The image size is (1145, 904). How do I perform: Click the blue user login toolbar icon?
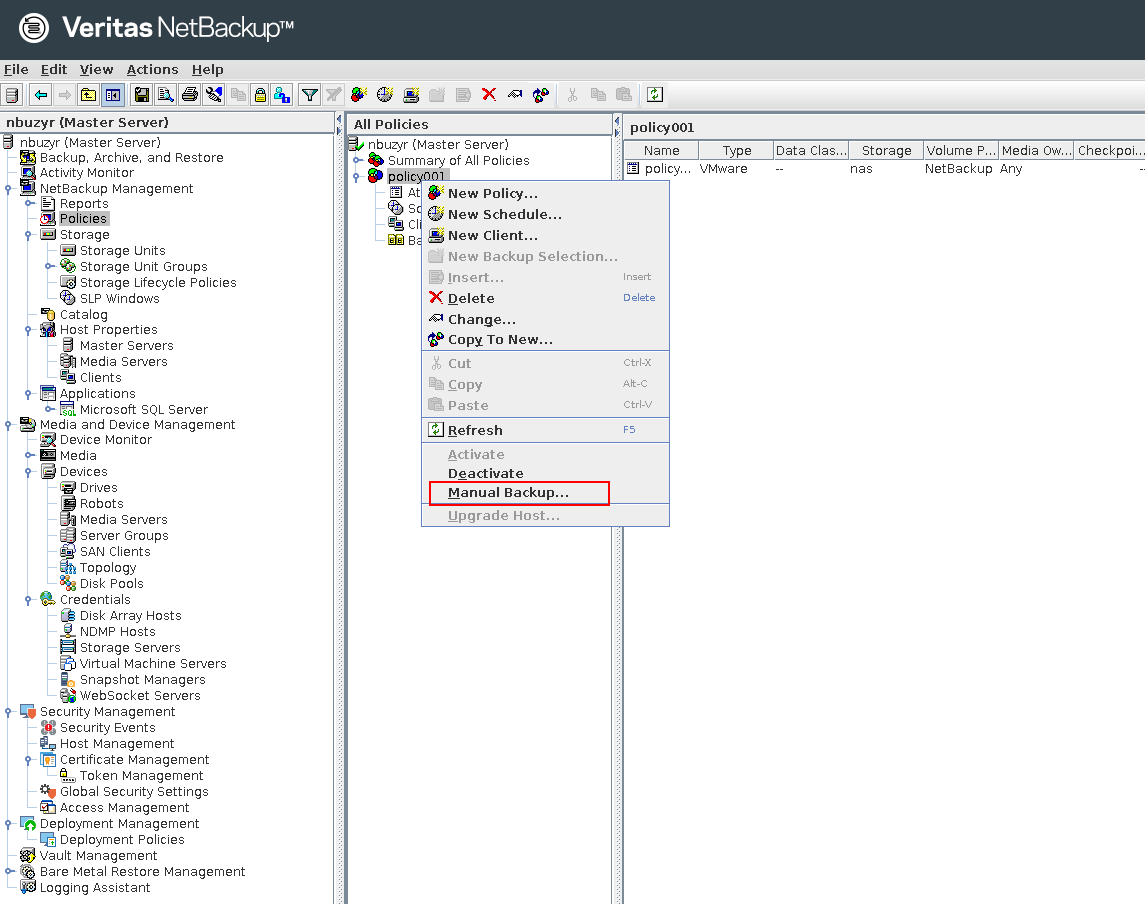tap(282, 95)
